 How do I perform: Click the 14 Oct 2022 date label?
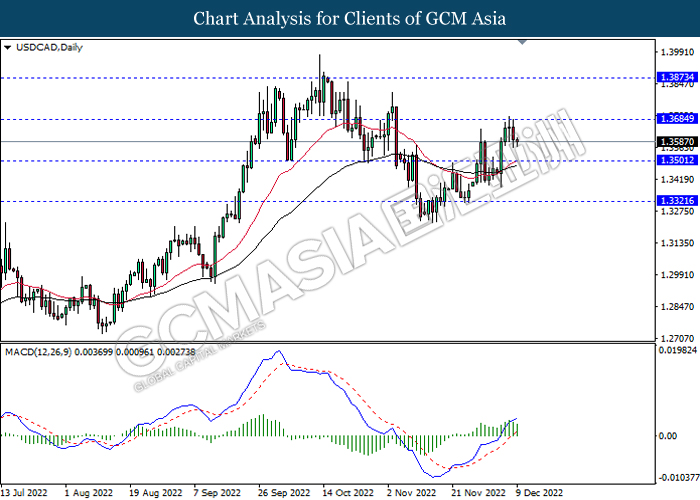(x=348, y=493)
